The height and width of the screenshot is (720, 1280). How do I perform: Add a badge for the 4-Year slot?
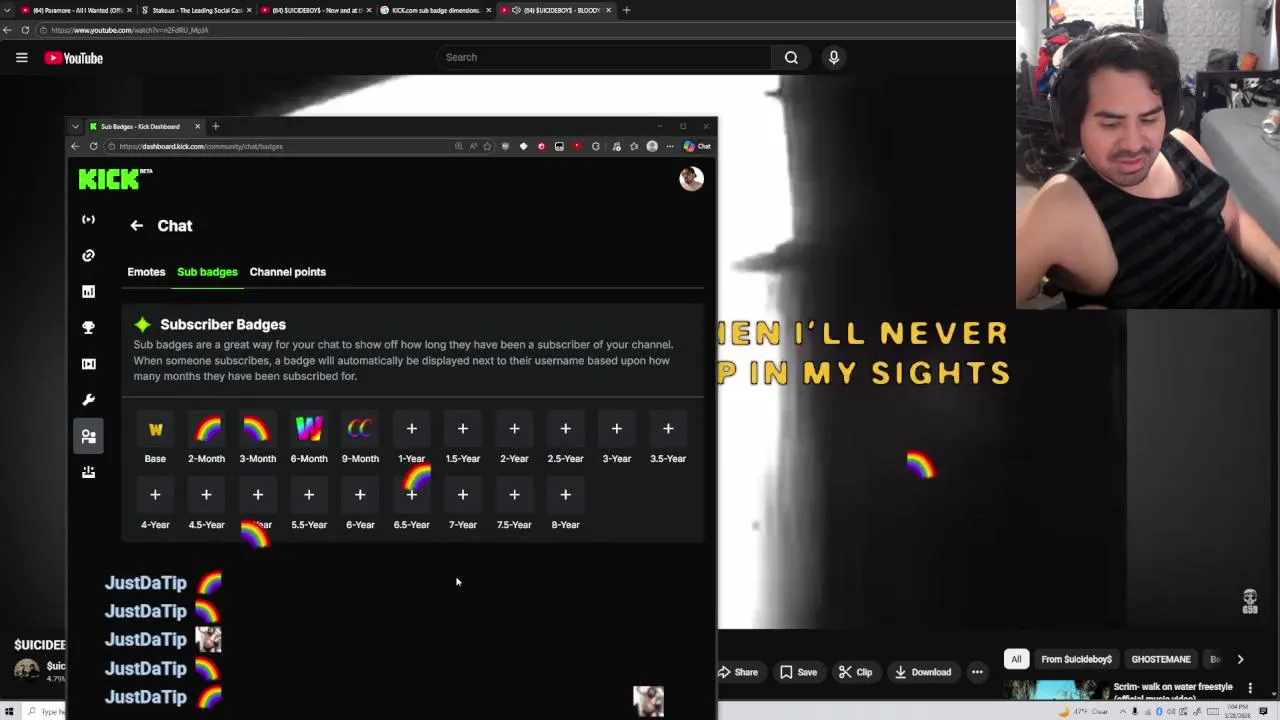coord(155,495)
